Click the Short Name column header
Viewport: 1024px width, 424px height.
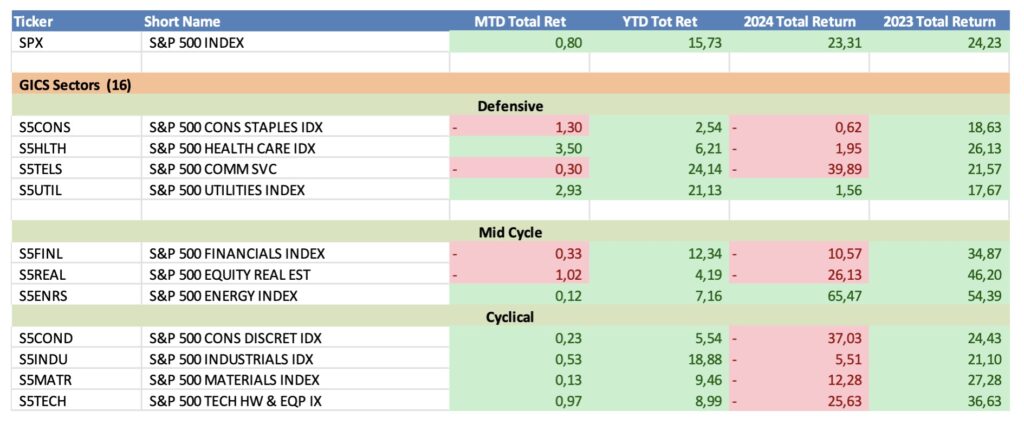(182, 21)
